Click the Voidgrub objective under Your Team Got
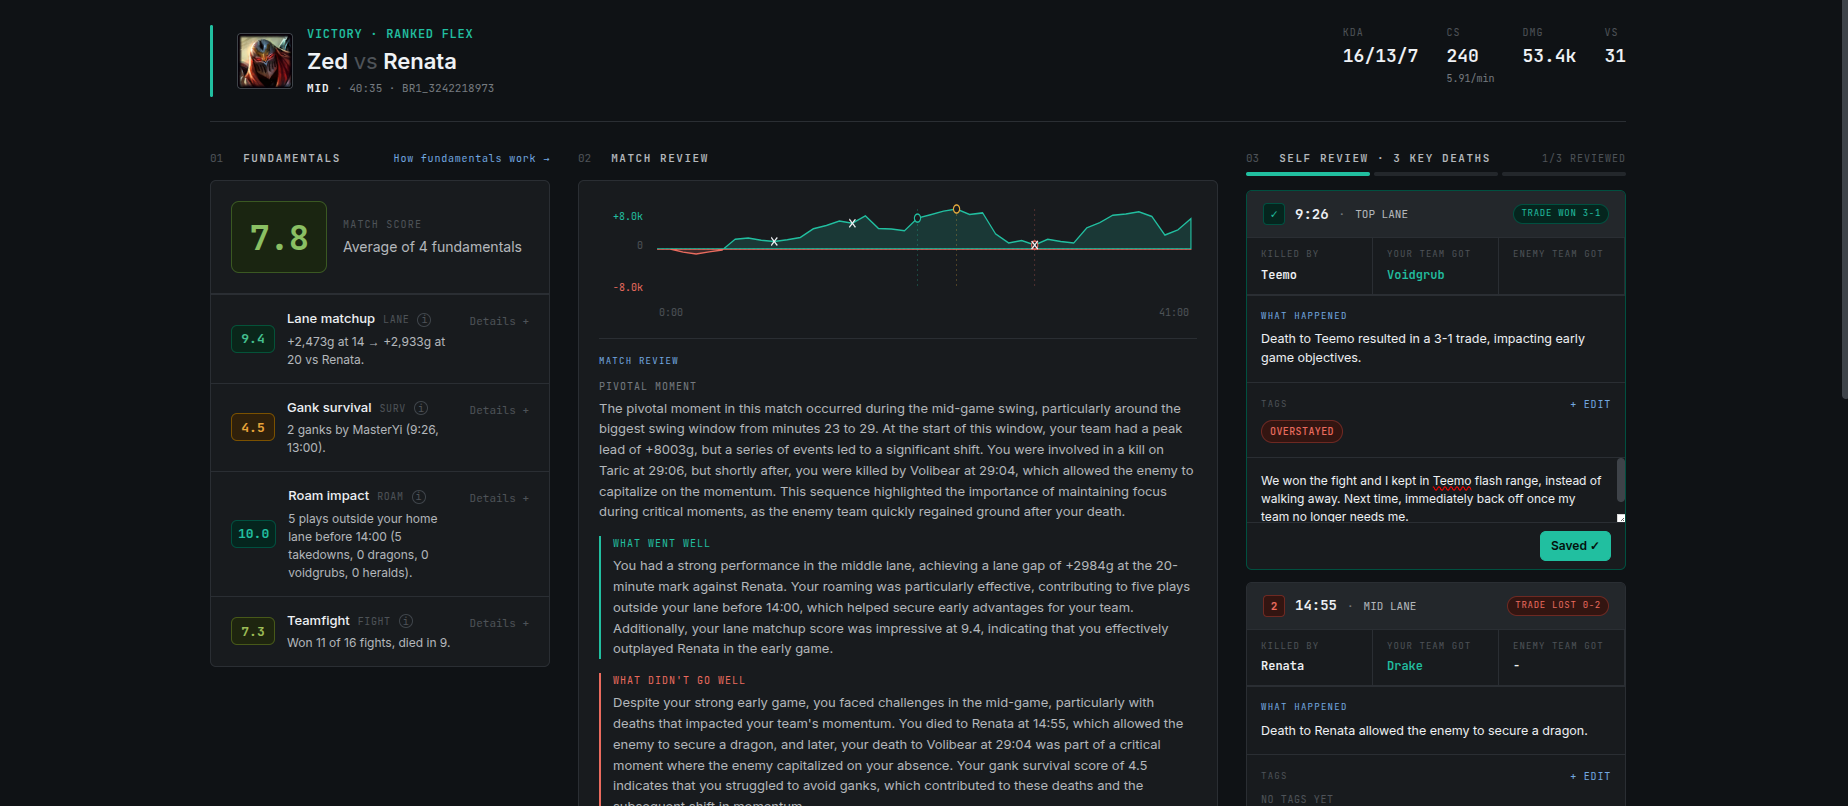 tap(1415, 275)
